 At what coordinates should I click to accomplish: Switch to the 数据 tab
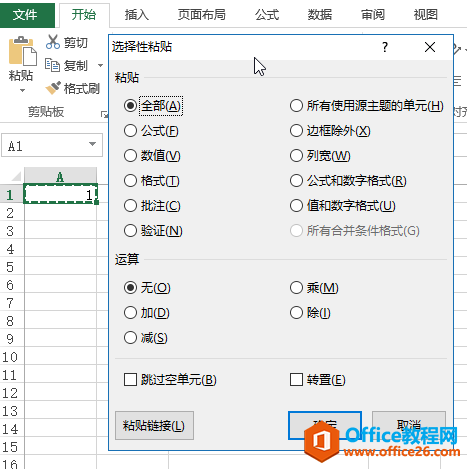coord(320,15)
